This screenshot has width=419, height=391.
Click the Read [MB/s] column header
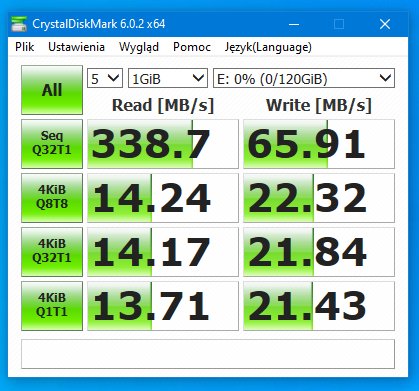[163, 105]
